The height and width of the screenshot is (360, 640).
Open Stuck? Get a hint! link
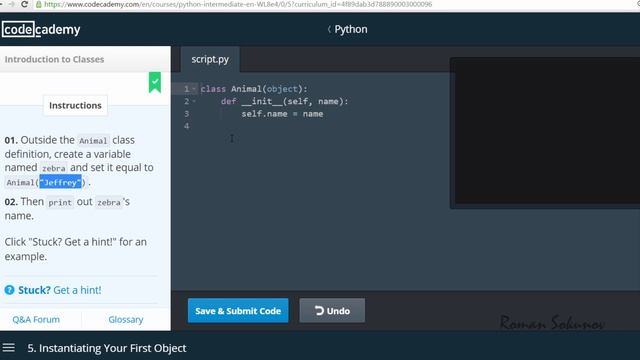[60, 290]
